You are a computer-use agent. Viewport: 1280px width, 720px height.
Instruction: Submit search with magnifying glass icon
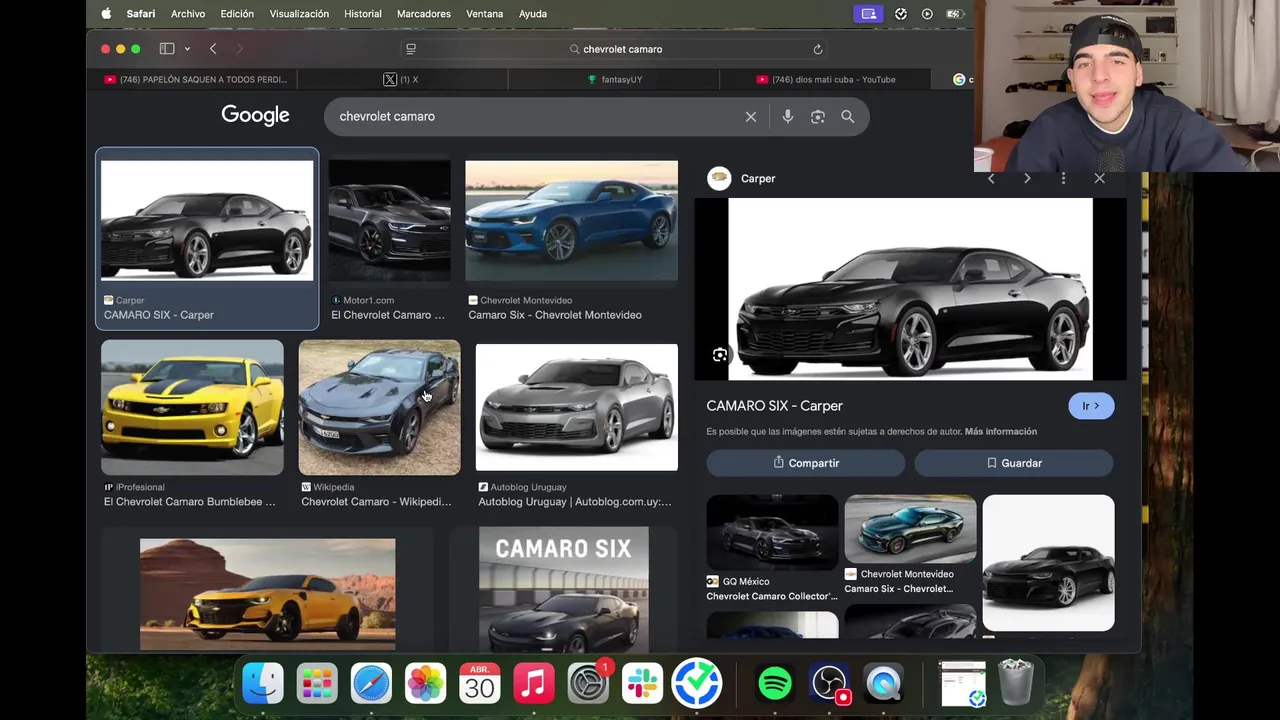[848, 117]
